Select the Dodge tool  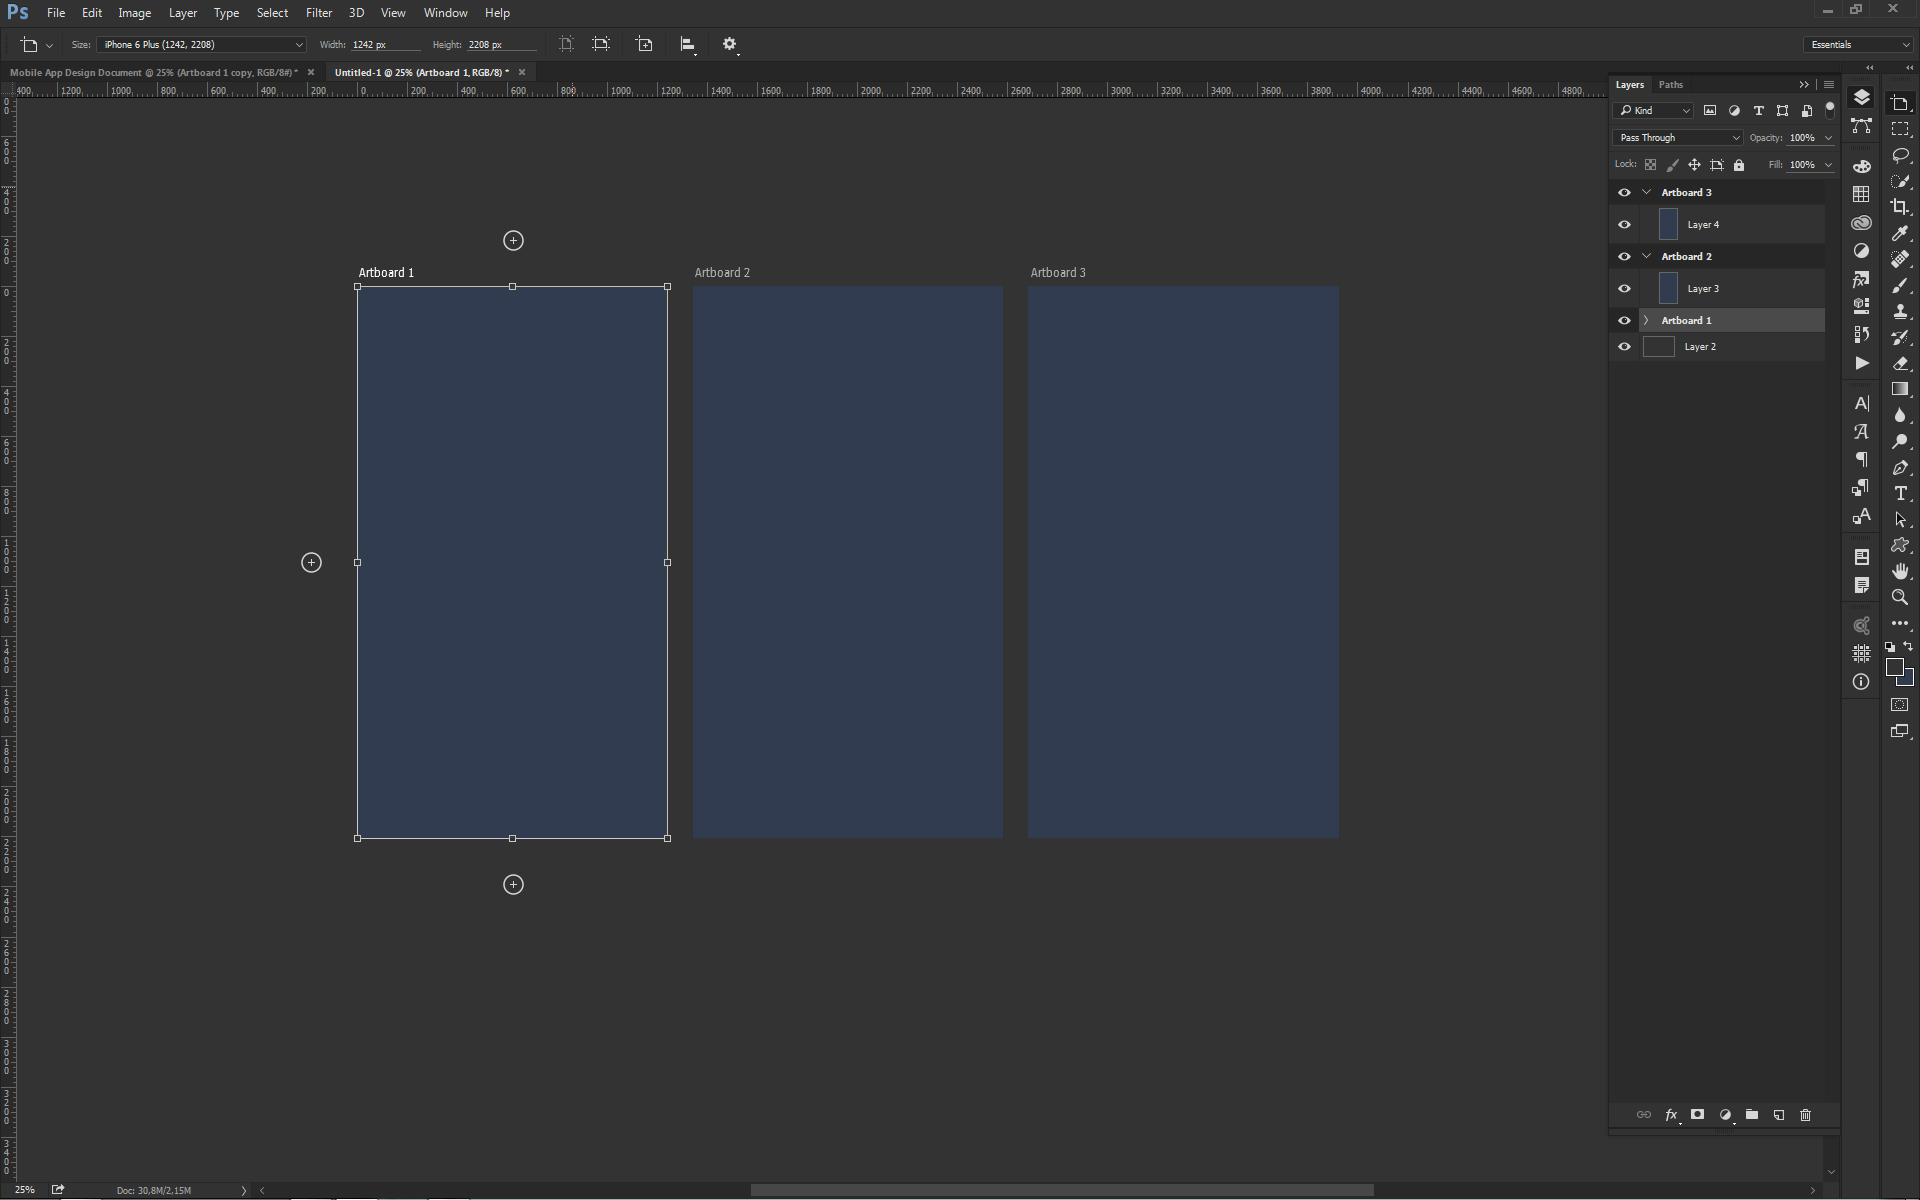click(1900, 441)
